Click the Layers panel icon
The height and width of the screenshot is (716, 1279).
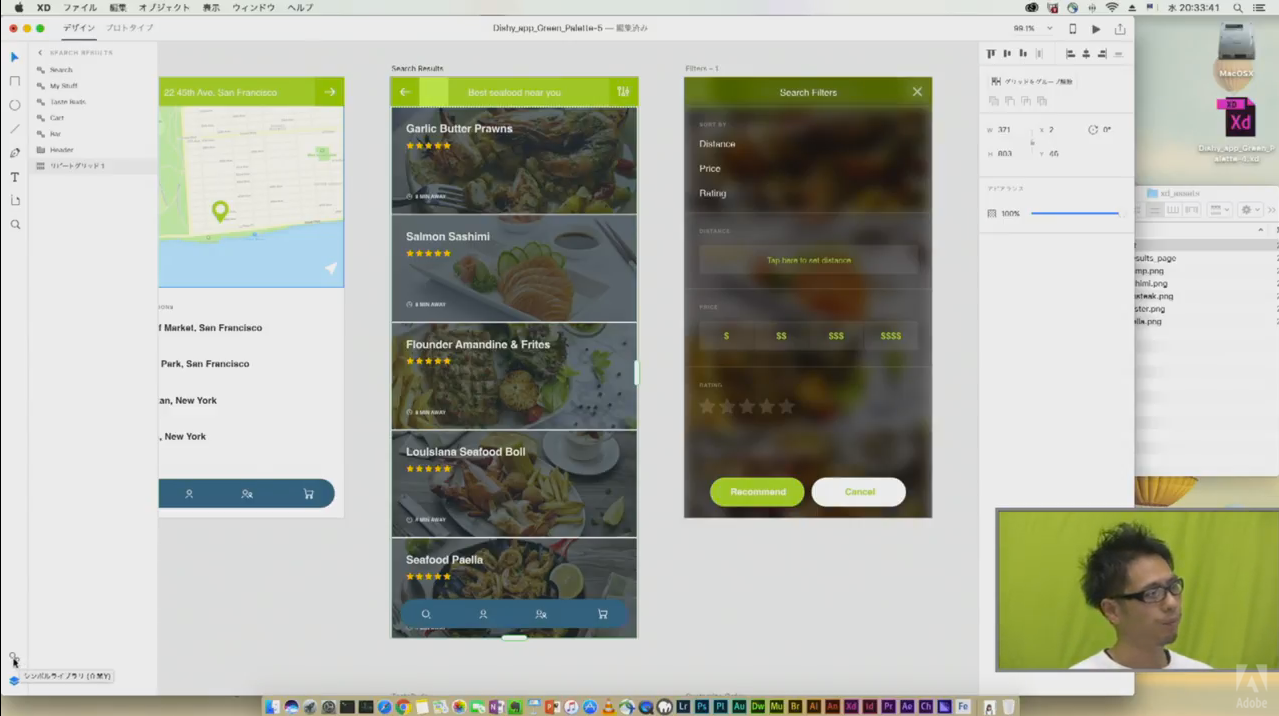14,680
